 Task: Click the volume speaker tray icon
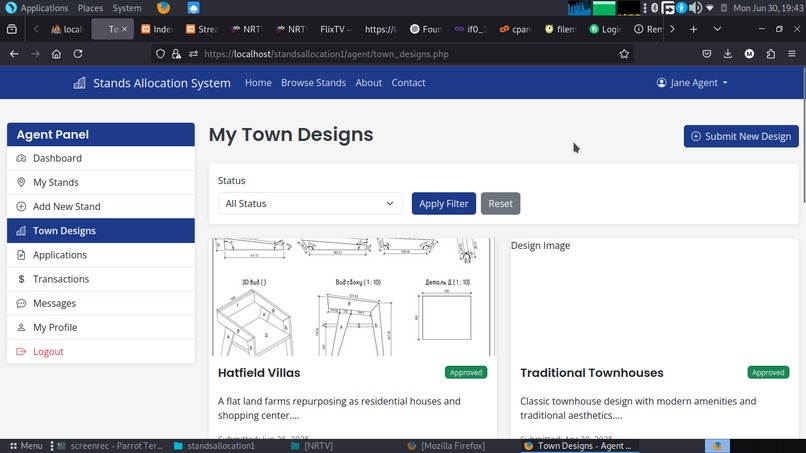[695, 8]
